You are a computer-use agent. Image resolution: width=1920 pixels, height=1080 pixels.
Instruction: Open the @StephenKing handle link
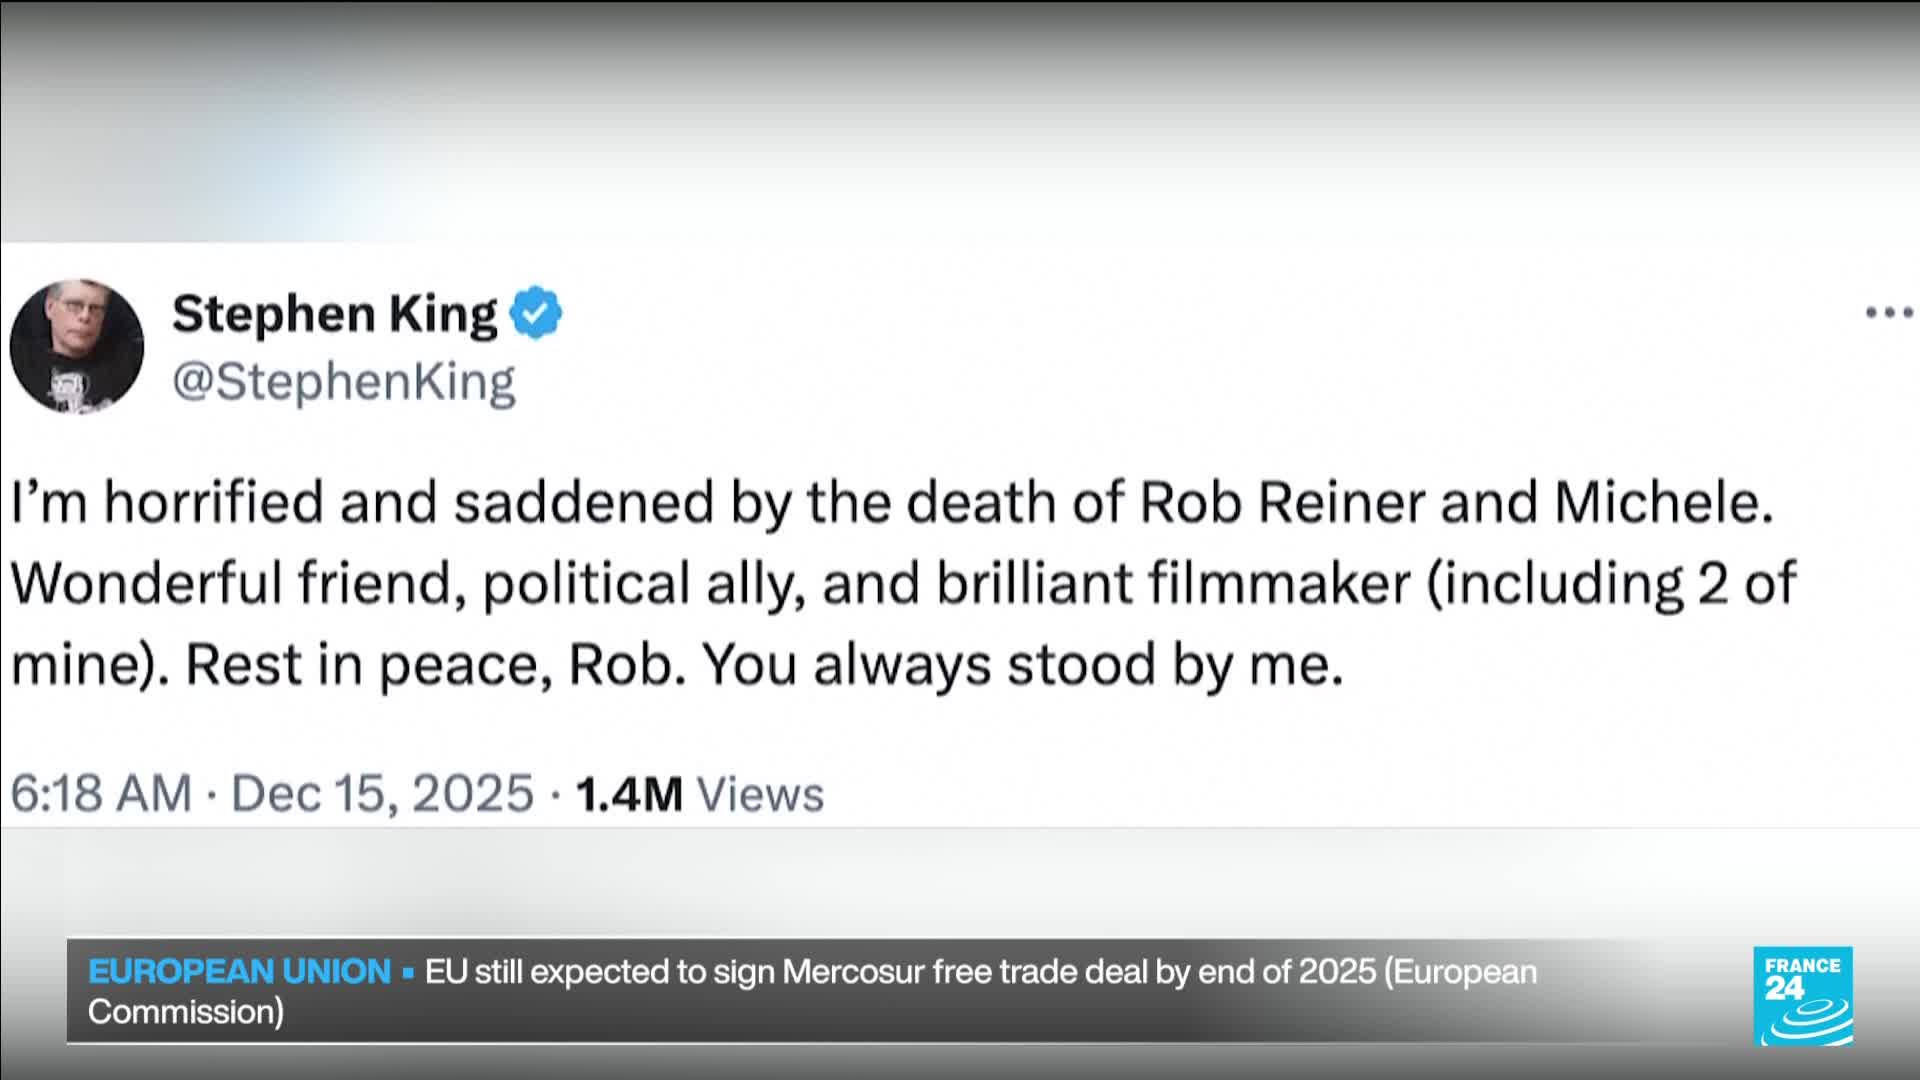[x=343, y=382]
